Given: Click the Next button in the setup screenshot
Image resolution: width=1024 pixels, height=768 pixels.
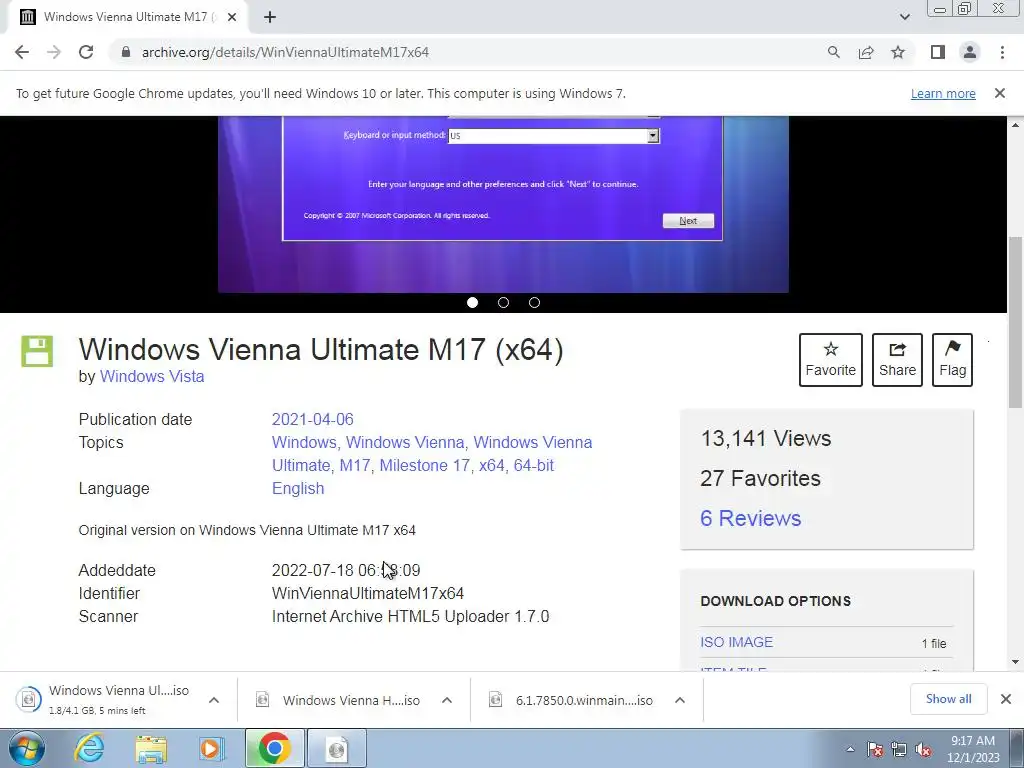Looking at the screenshot, I should [x=688, y=221].
